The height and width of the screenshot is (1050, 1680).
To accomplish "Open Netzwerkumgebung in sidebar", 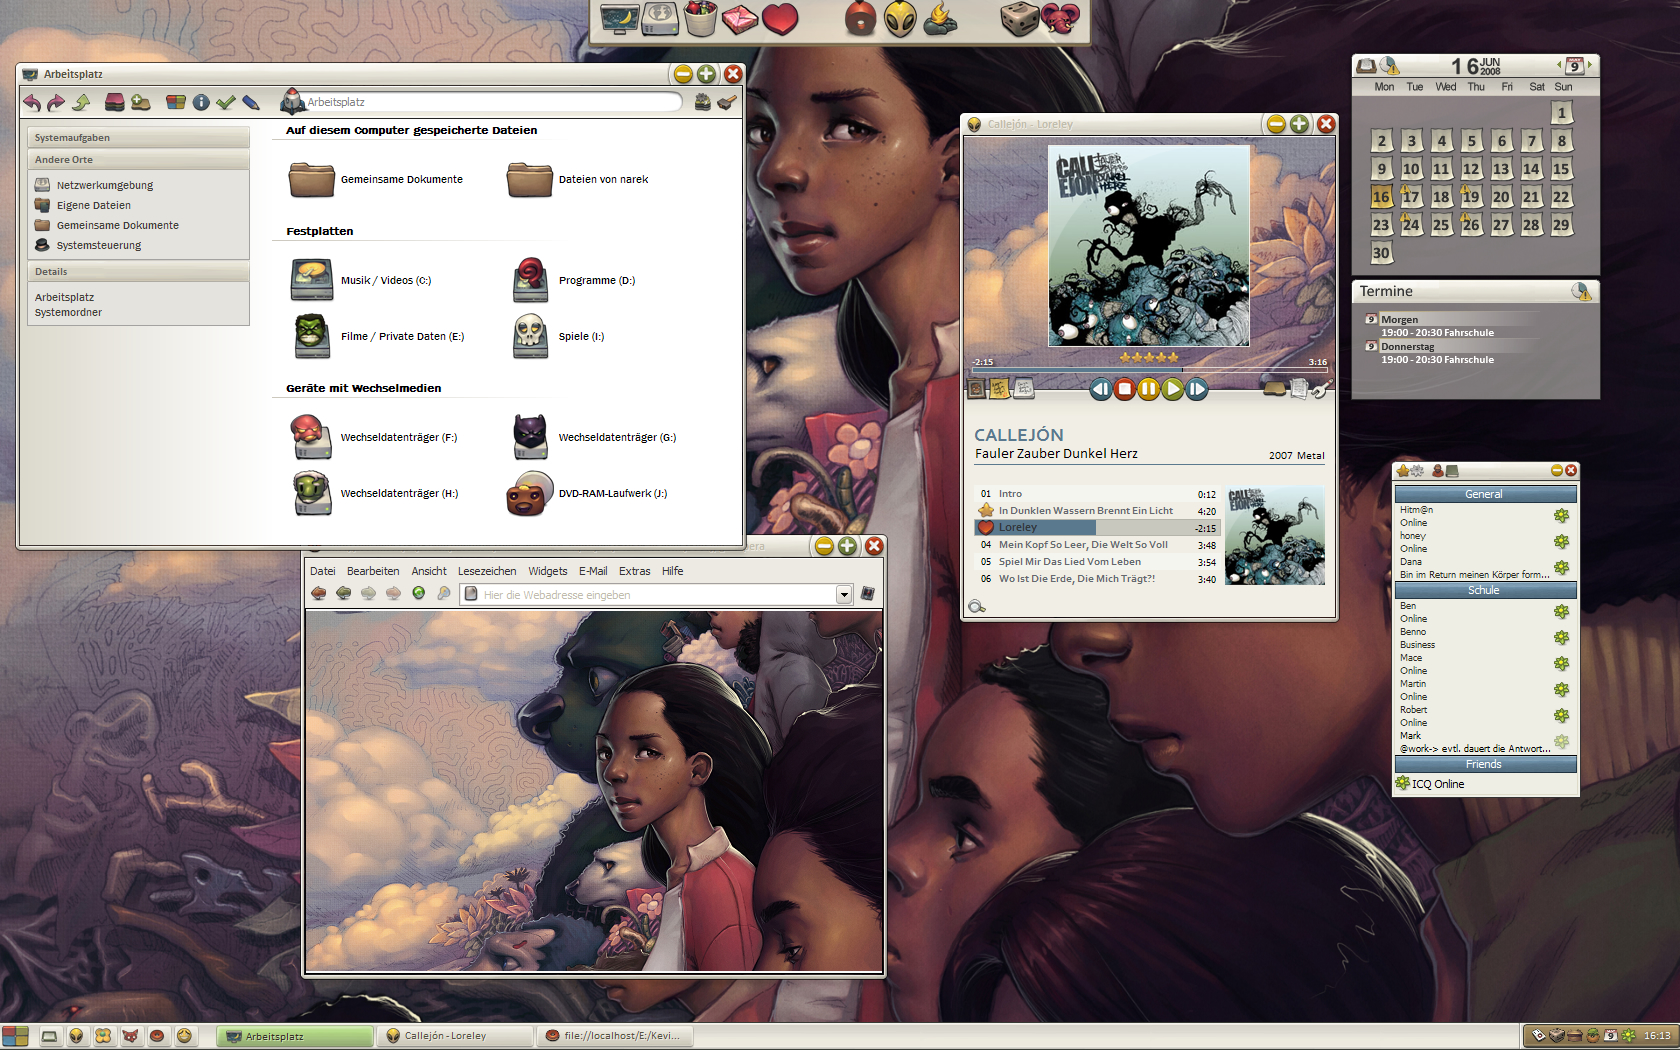I will pyautogui.click(x=94, y=185).
